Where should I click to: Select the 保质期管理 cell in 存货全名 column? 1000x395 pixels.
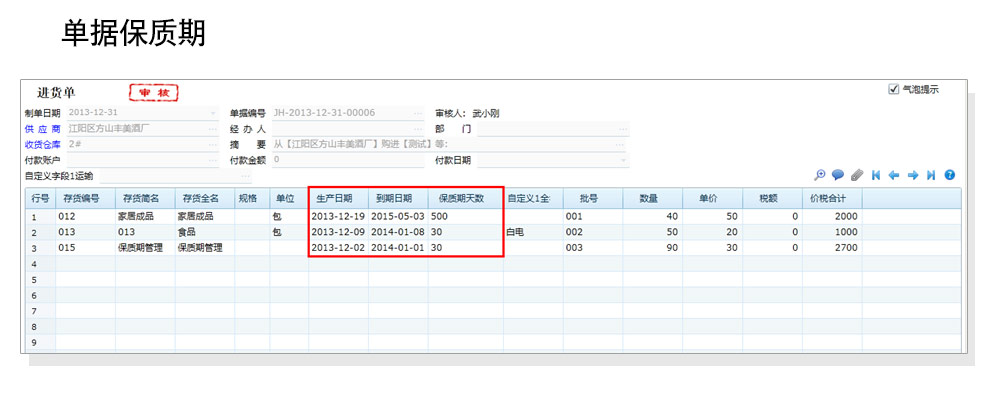click(205, 248)
